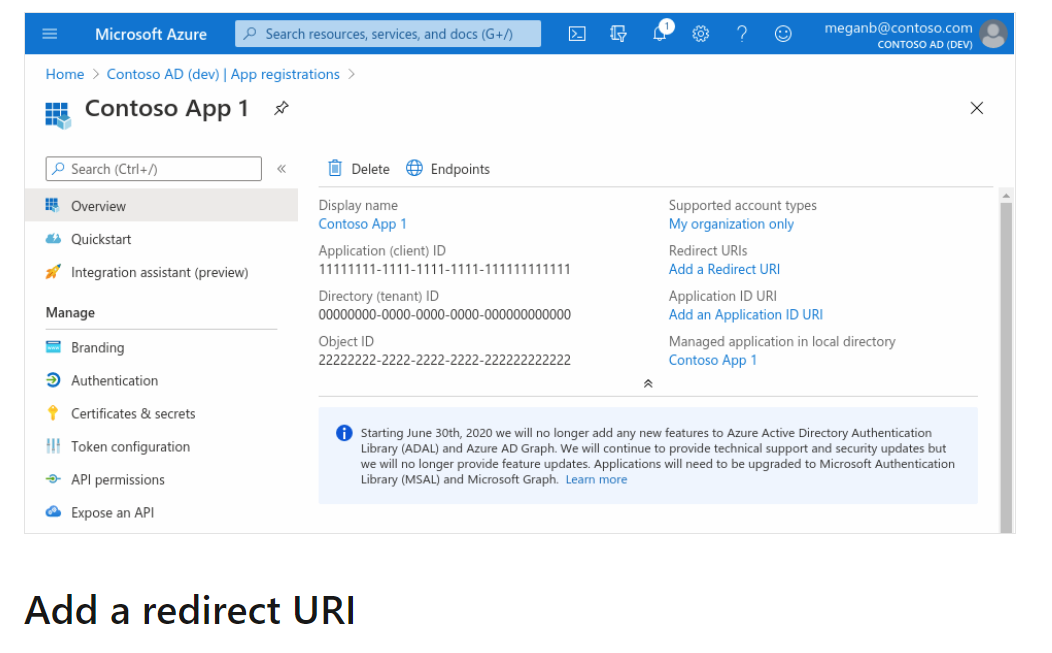Open Token configuration
Viewport: 1052px width, 653px height.
point(130,446)
